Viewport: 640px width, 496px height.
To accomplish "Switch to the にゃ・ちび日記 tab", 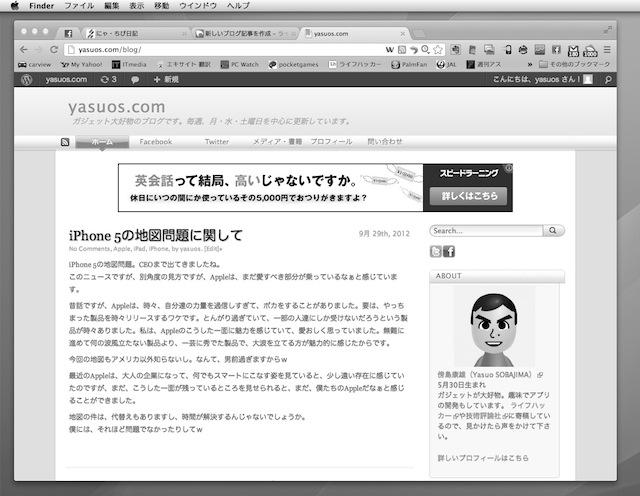I will pos(135,33).
